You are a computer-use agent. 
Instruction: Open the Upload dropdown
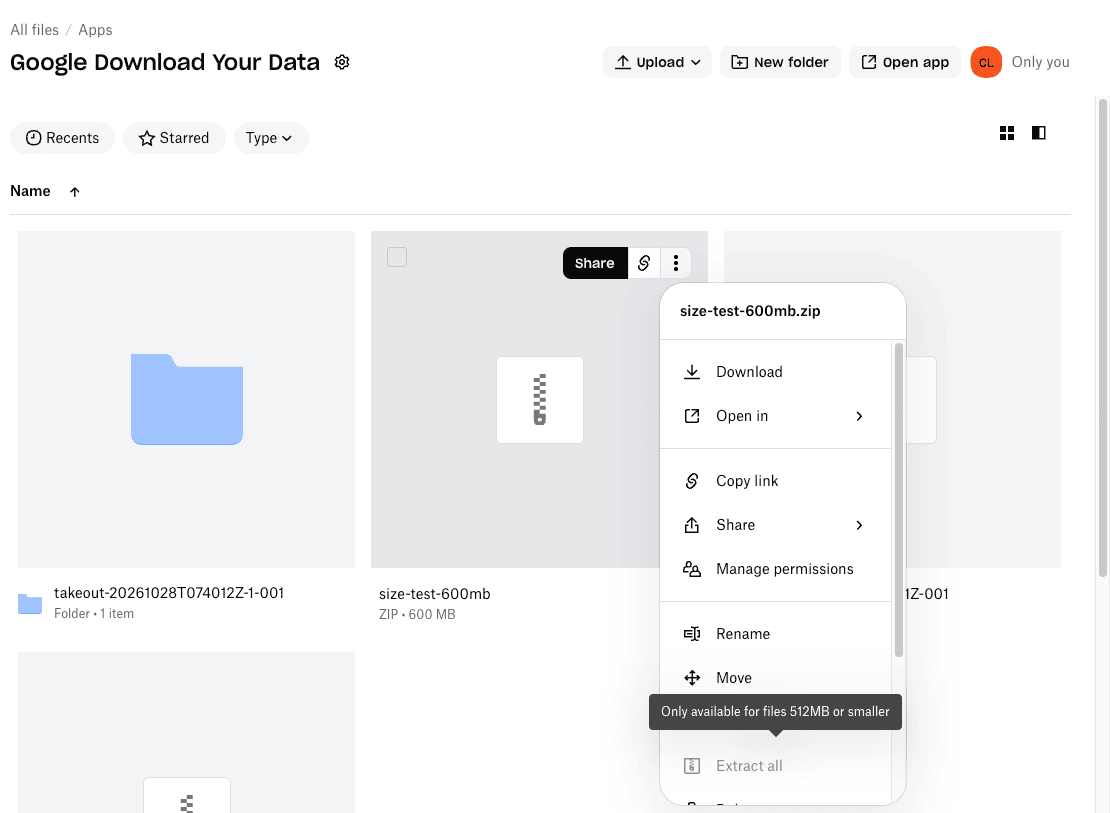657,62
